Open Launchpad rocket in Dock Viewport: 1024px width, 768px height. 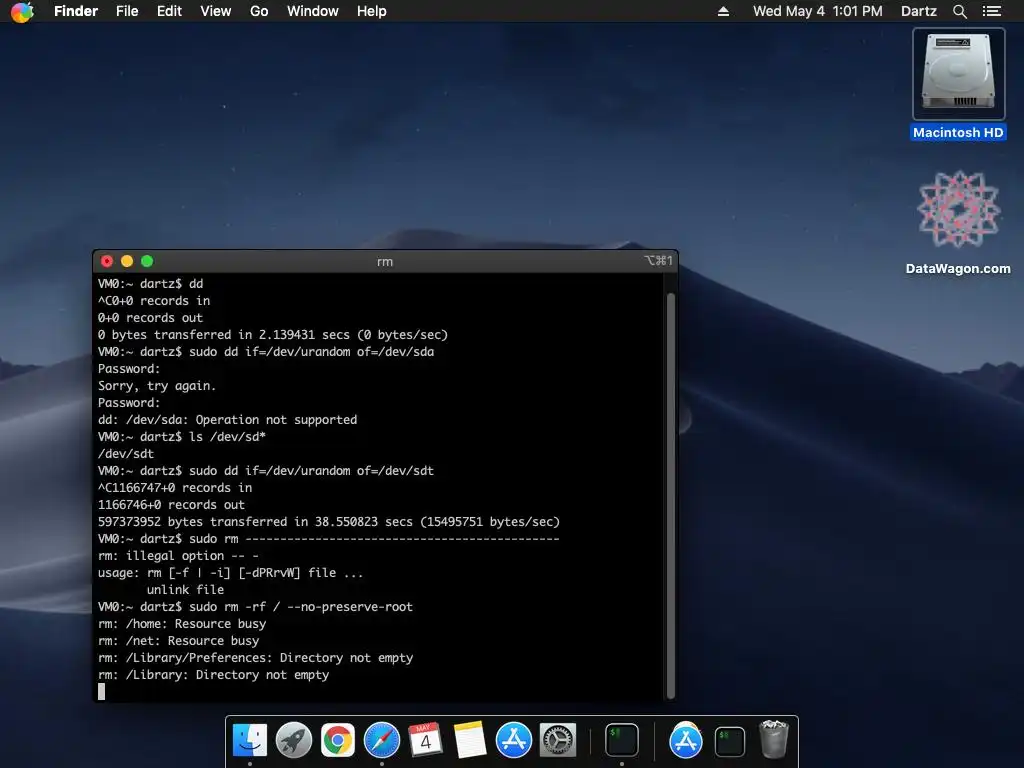[x=294, y=741]
